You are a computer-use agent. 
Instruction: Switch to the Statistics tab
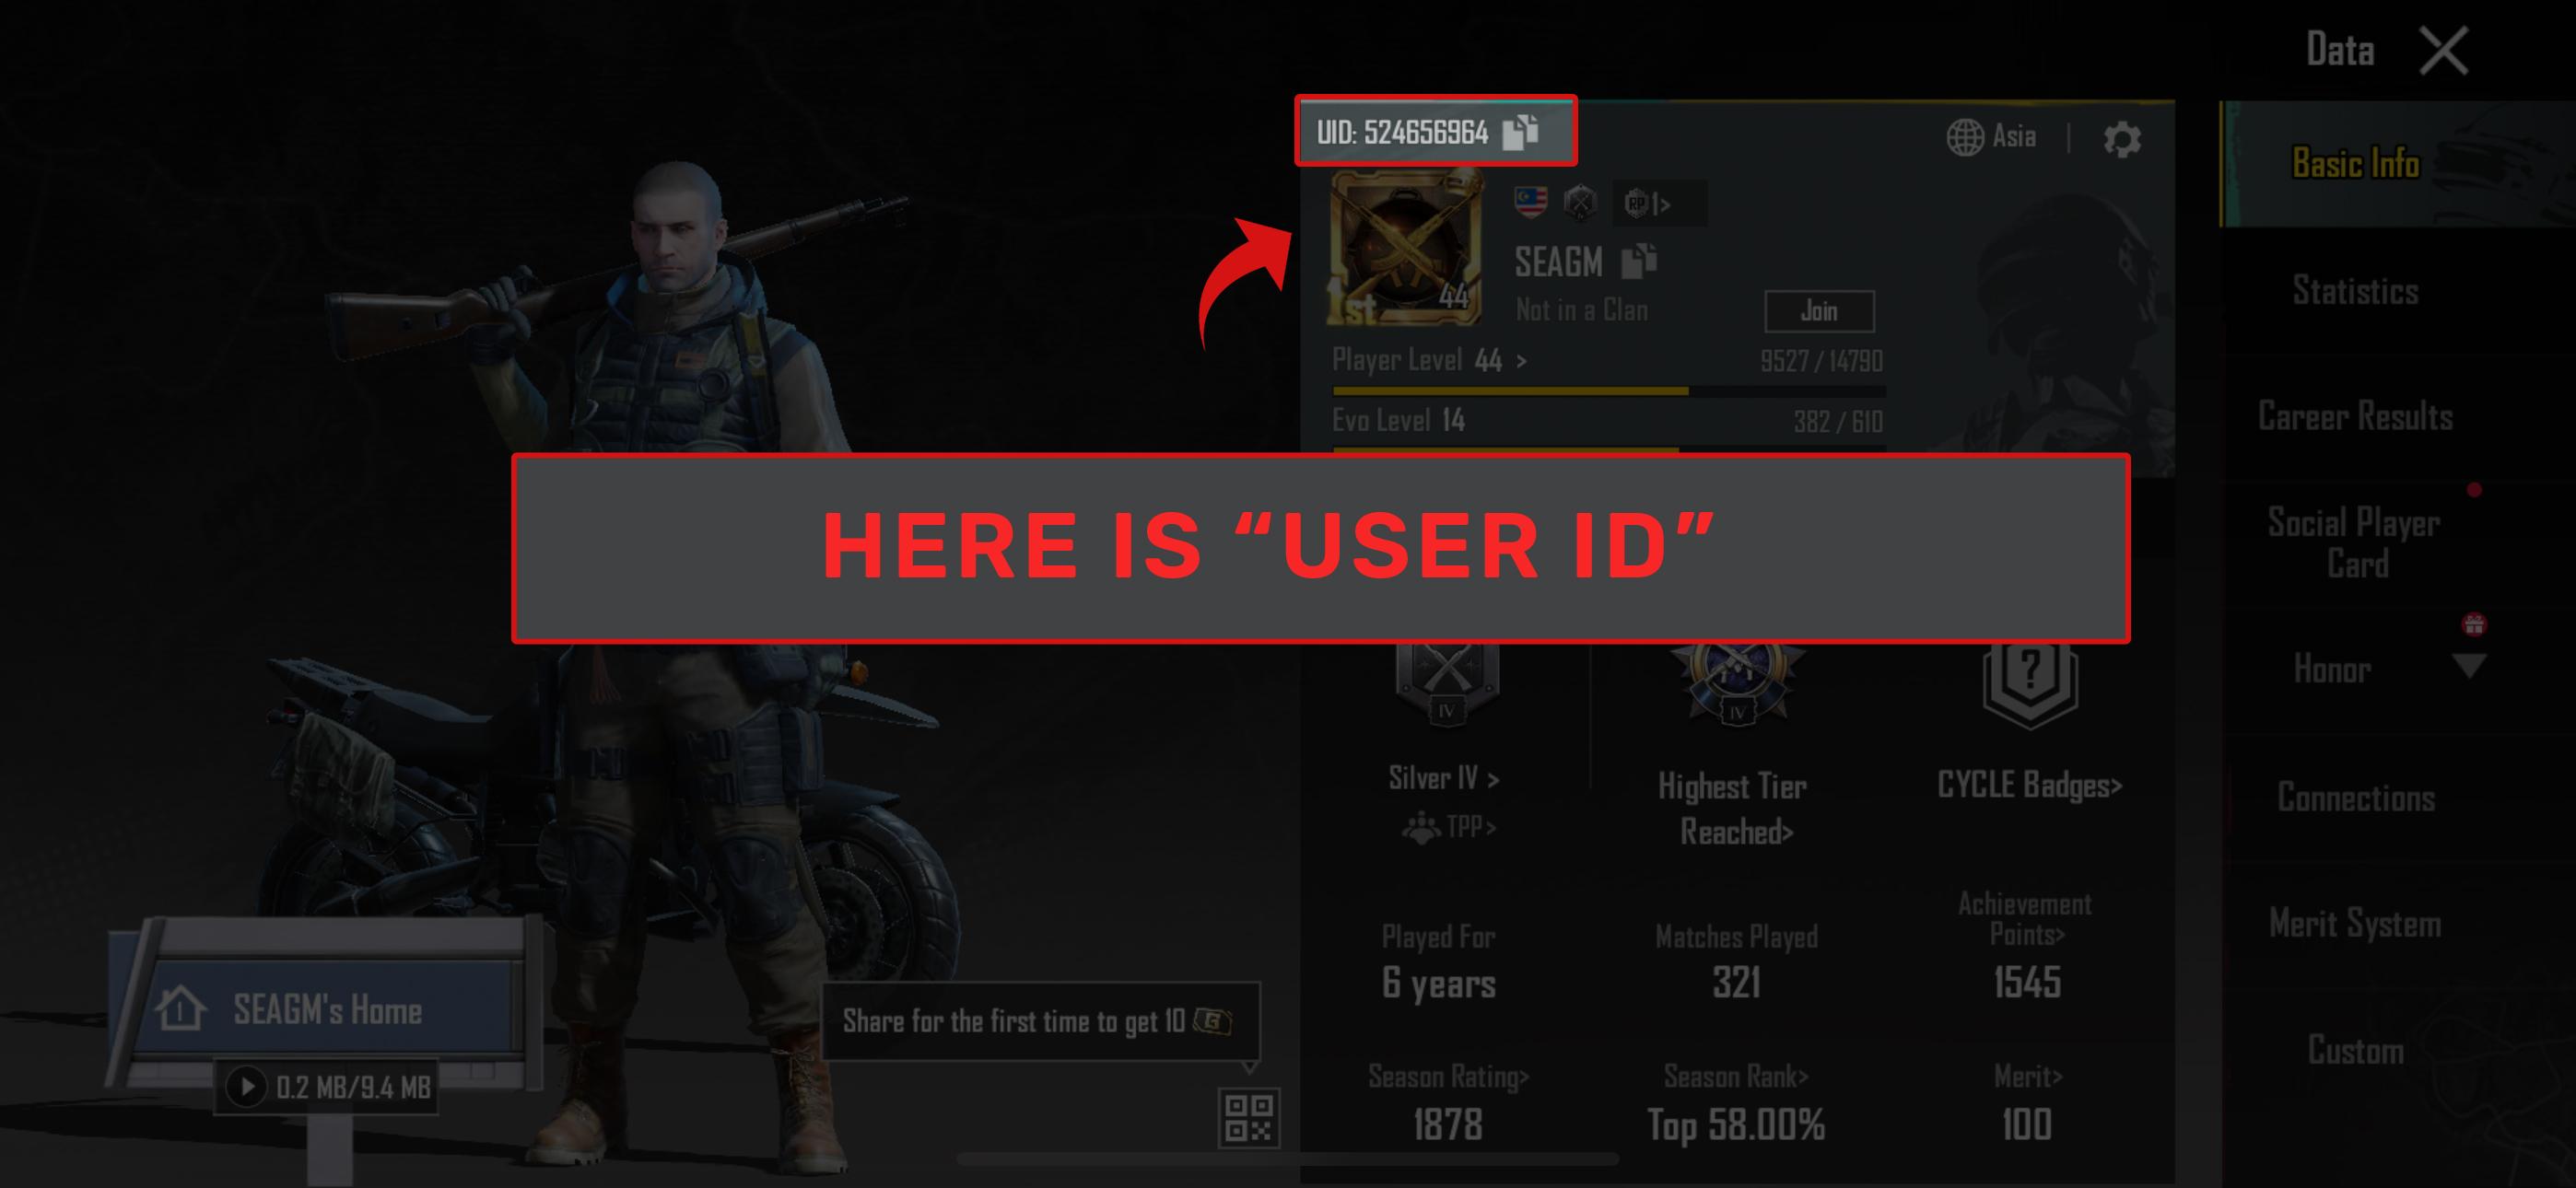2355,290
